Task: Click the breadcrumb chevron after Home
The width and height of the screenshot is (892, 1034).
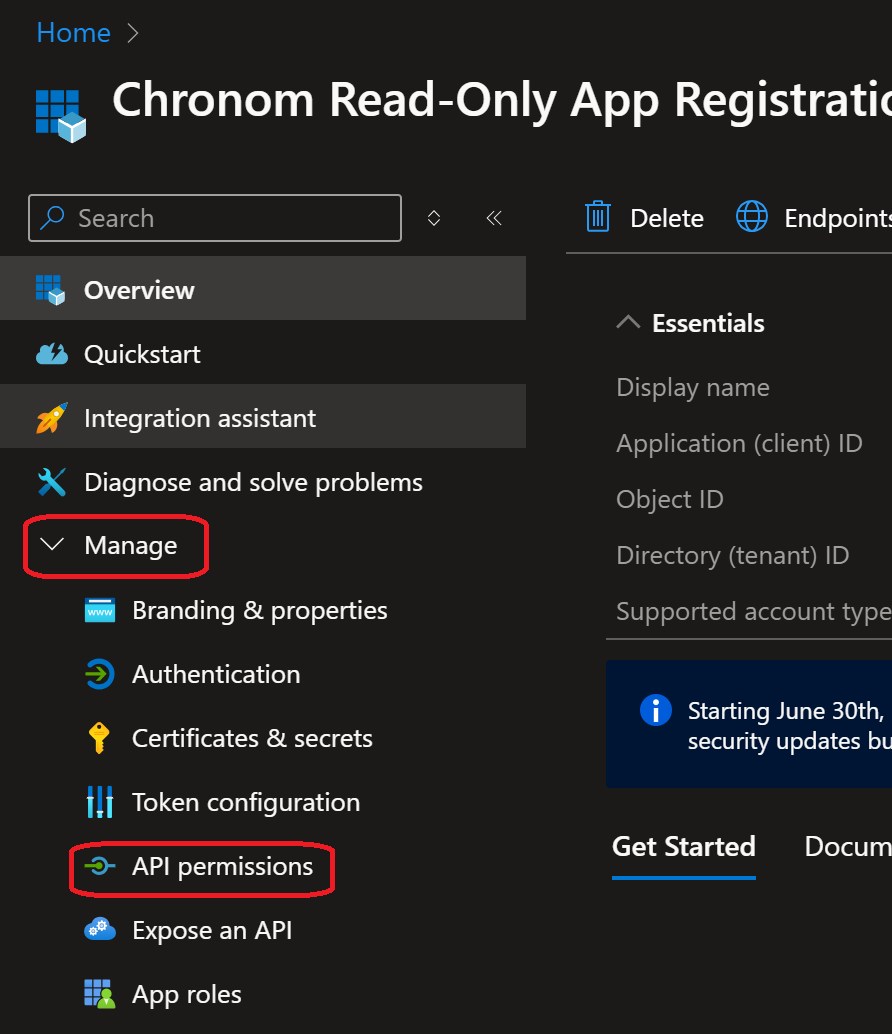Action: tap(133, 33)
